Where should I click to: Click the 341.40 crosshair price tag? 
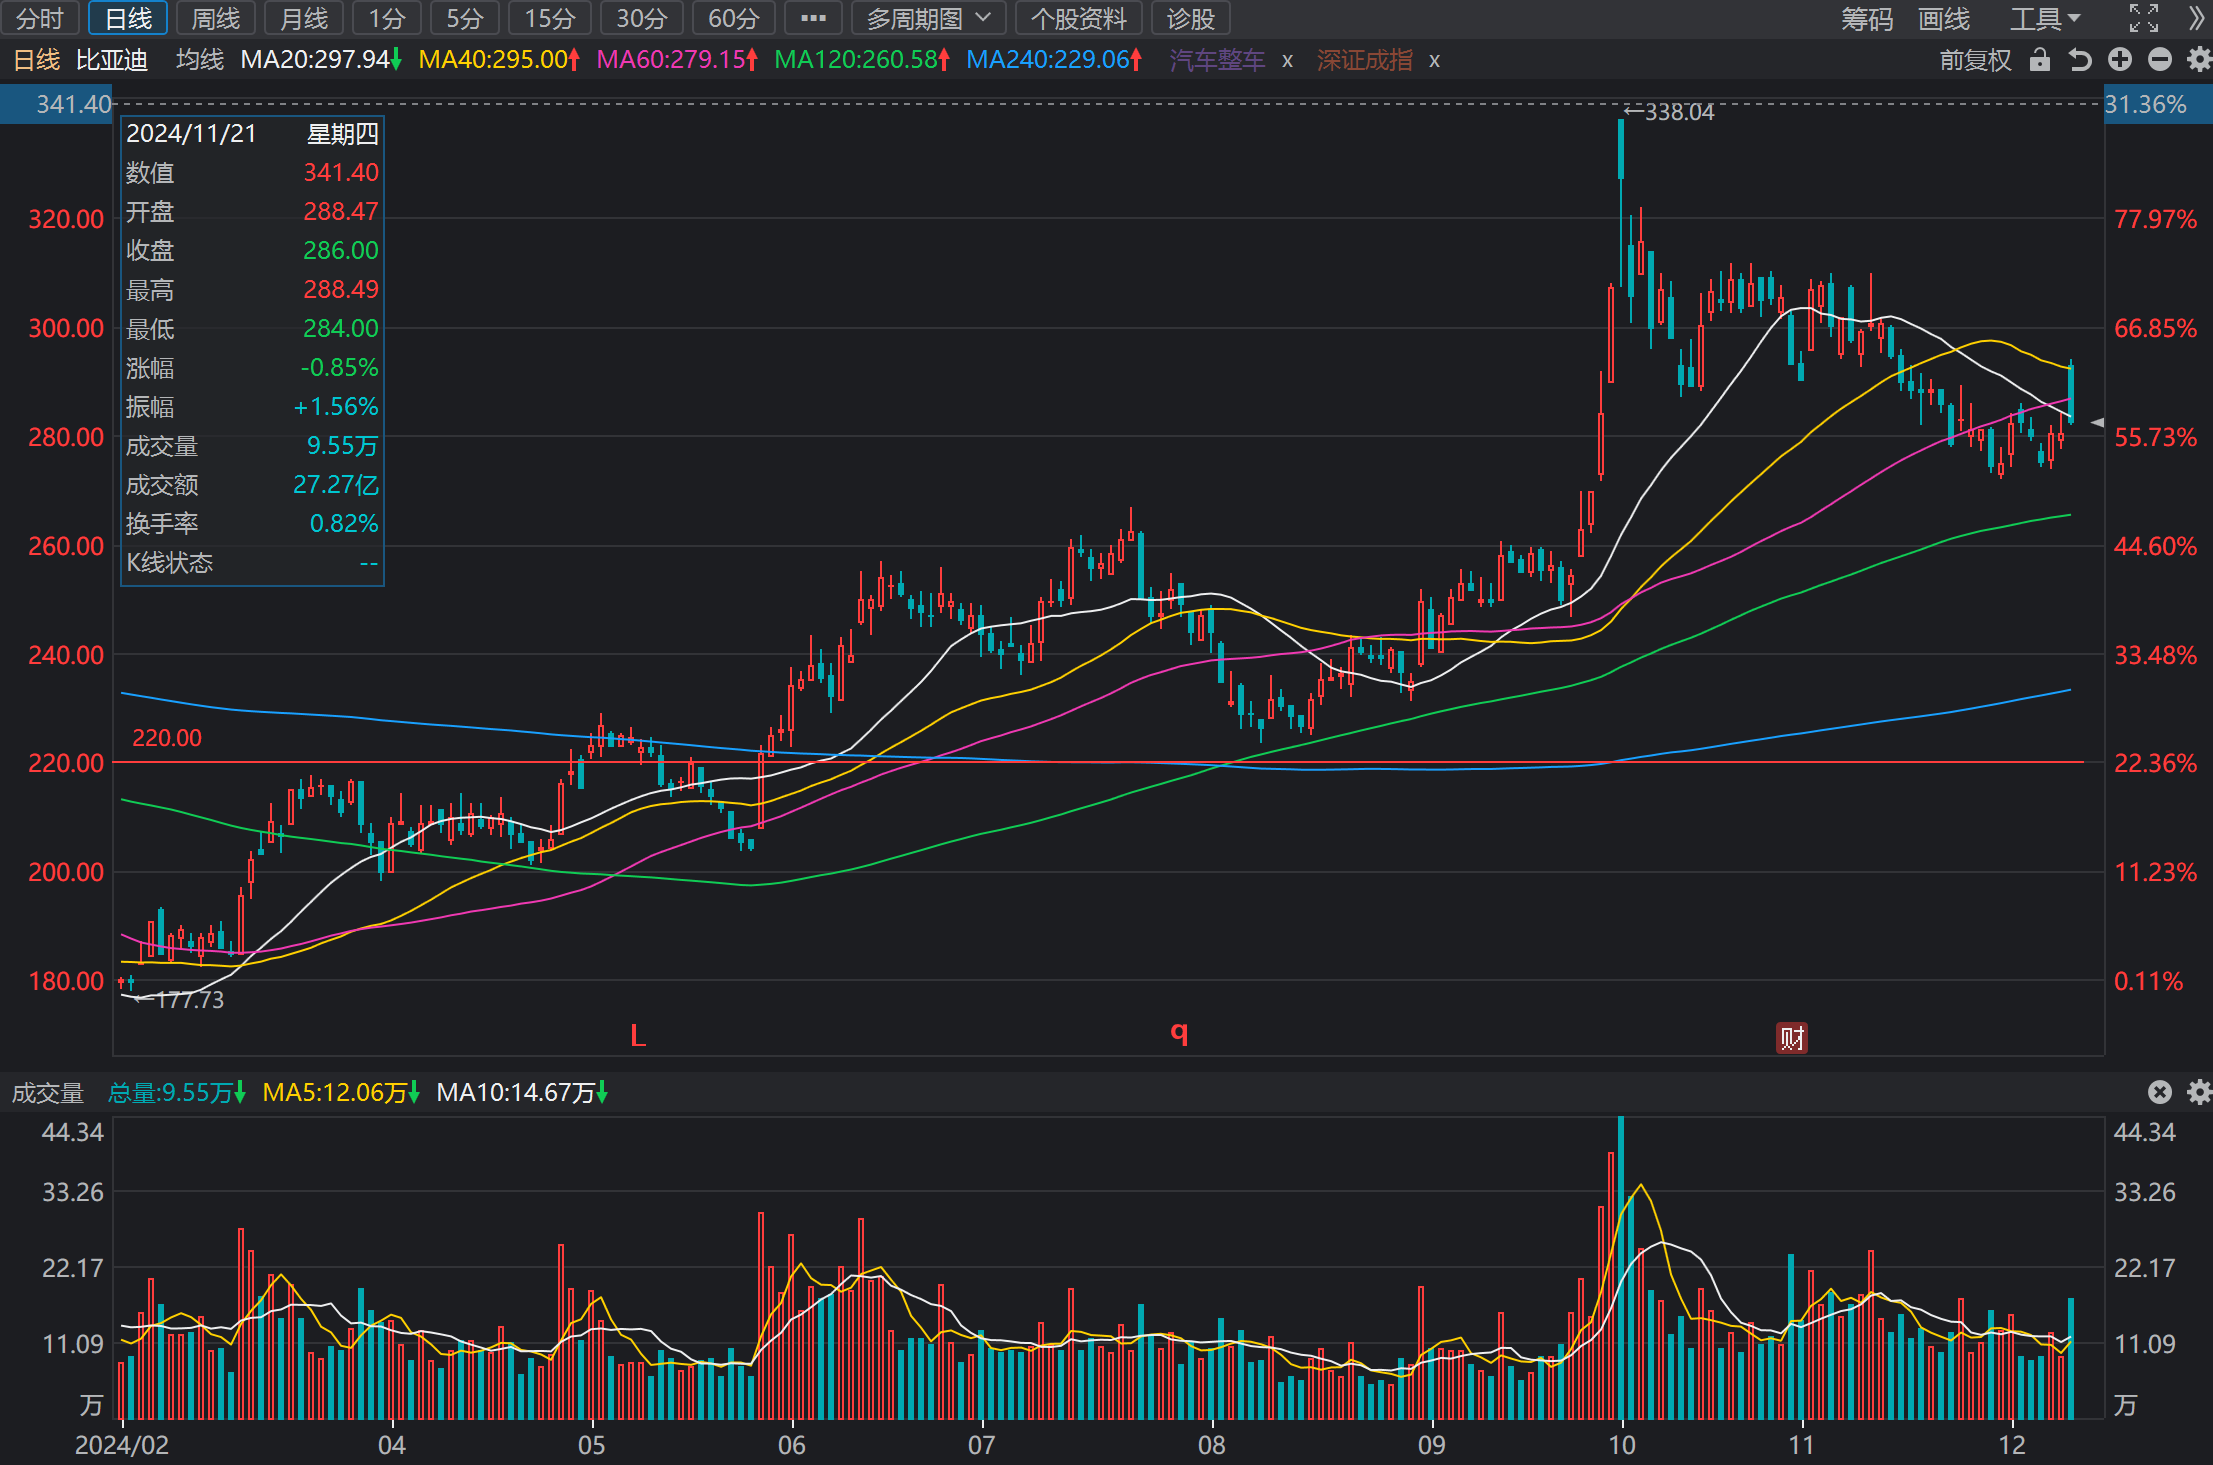(x=58, y=104)
